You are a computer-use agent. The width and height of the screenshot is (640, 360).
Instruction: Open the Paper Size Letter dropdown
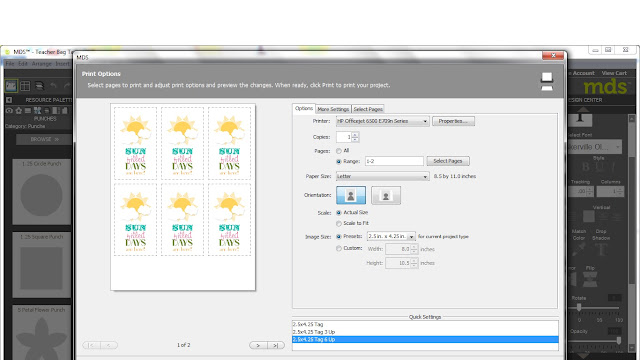[382, 176]
